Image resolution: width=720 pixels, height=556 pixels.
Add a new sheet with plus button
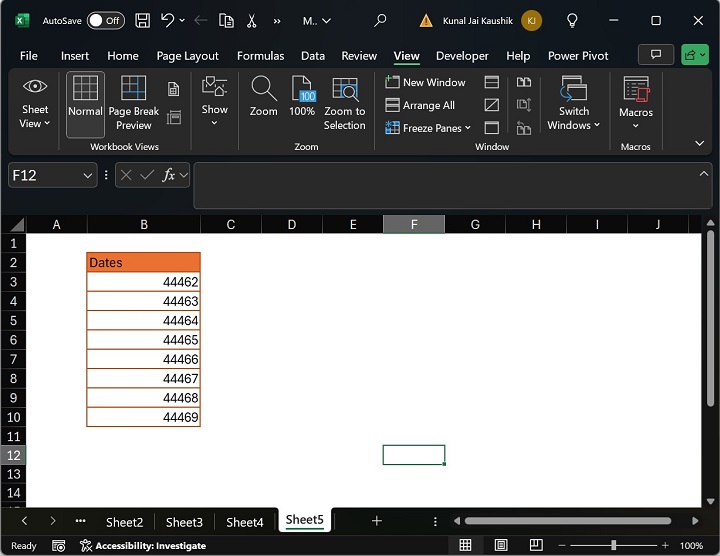coord(377,521)
